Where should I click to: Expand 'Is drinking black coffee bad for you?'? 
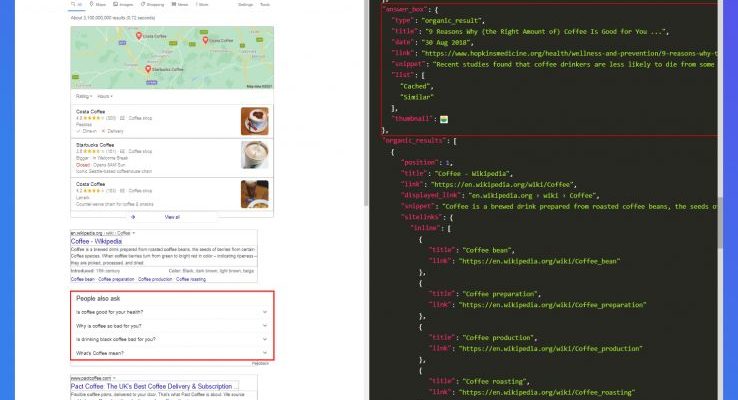pyautogui.click(x=170, y=340)
